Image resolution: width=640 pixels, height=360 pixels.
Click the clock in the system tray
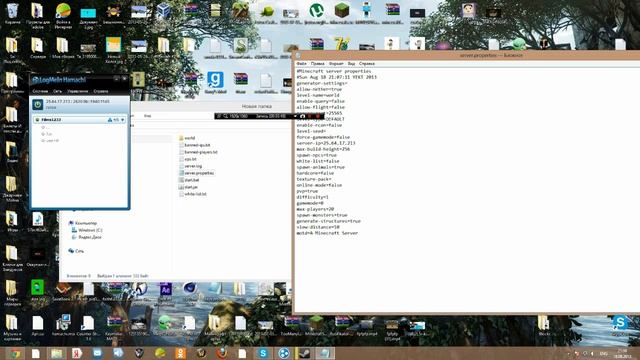click(622, 353)
